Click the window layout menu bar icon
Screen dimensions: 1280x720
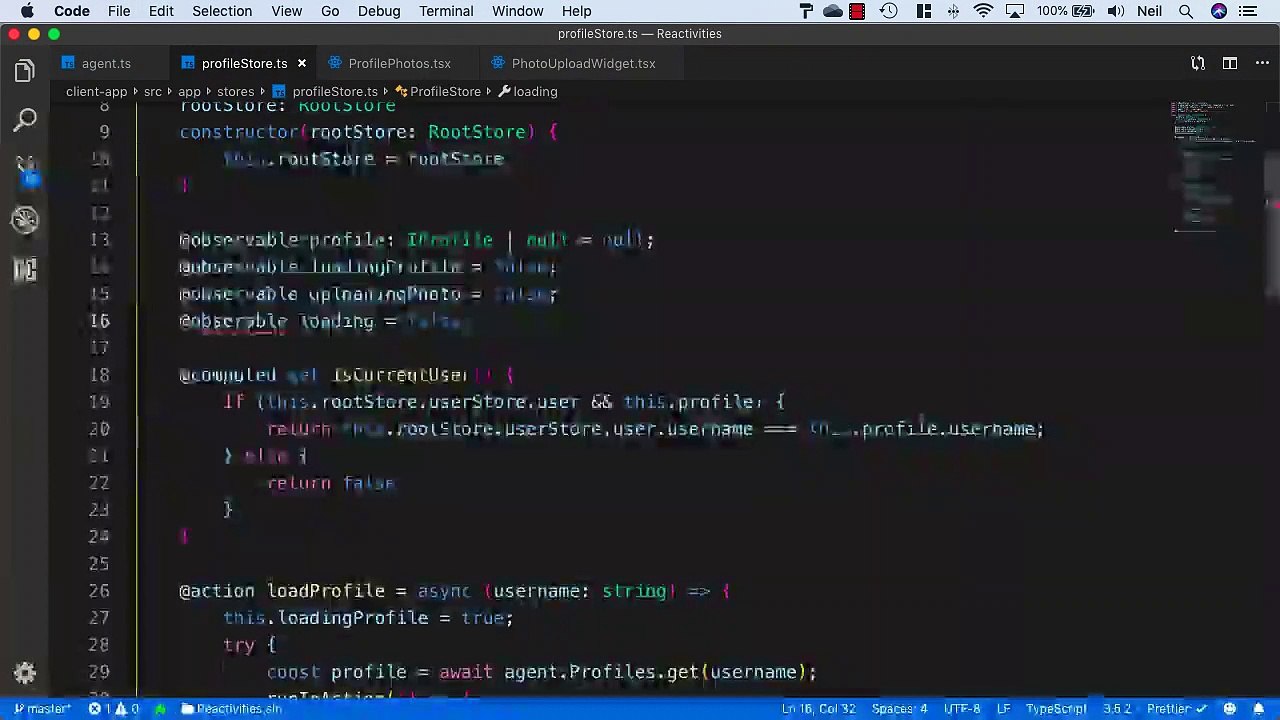pos(924,11)
